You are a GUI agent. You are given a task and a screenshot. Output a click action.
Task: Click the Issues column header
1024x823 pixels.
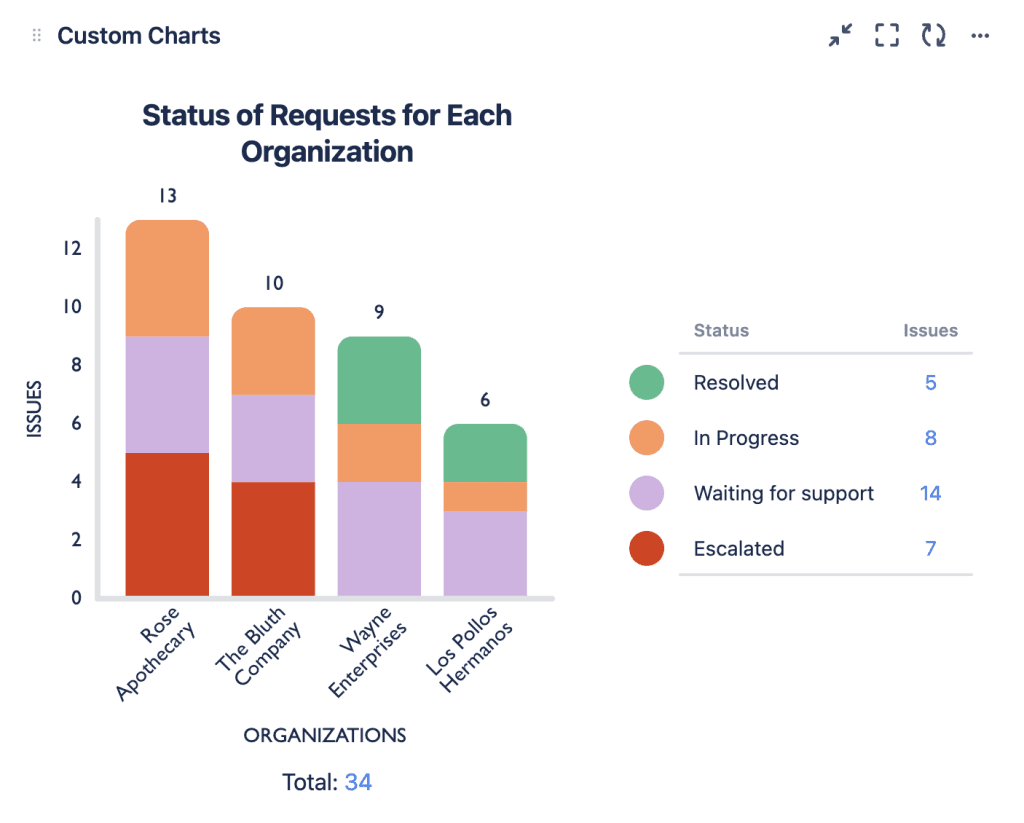pos(930,330)
